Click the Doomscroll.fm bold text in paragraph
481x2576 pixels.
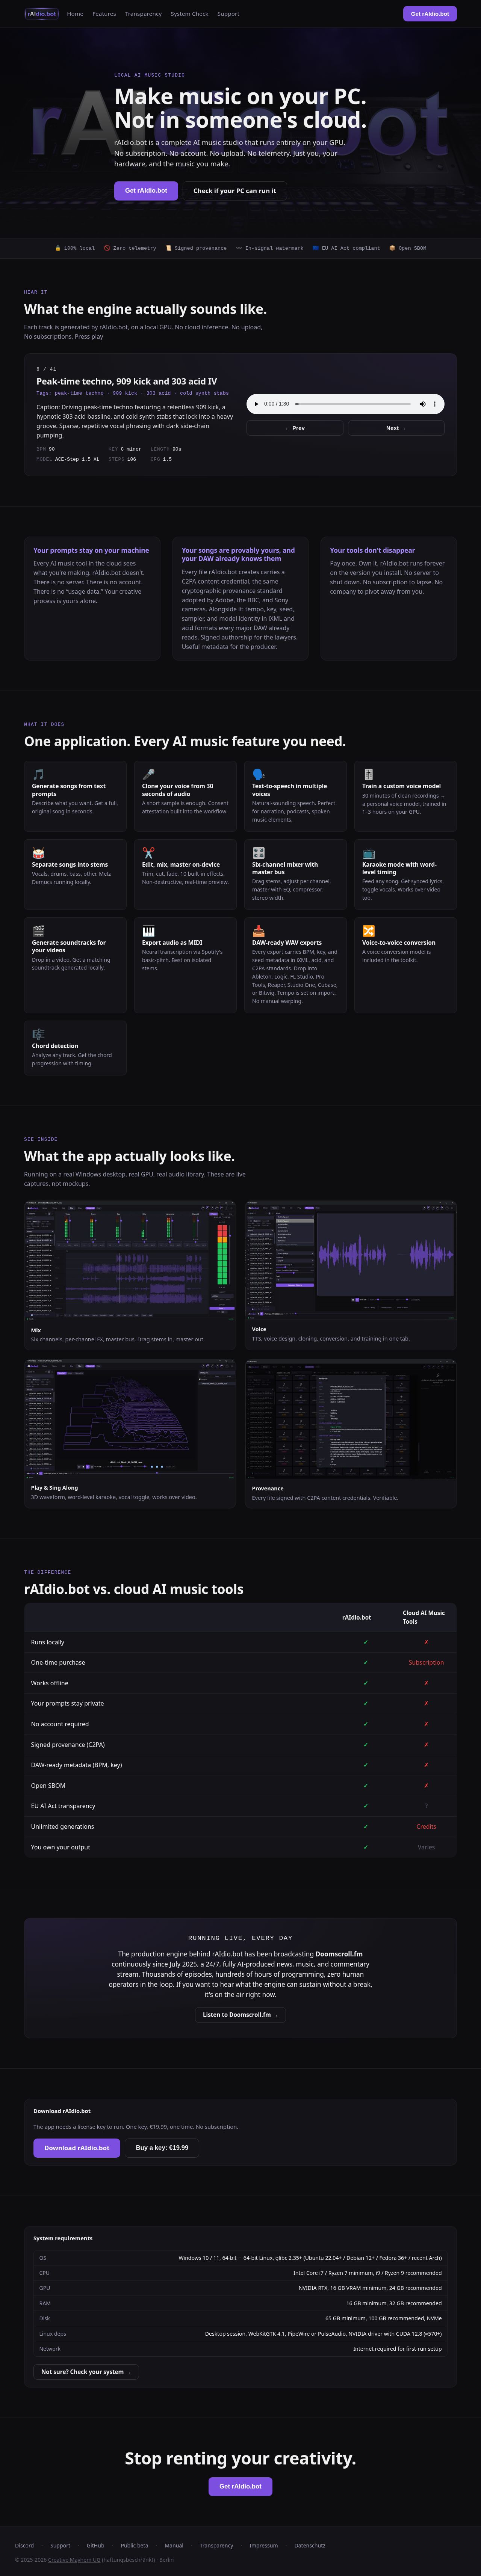tap(339, 1954)
